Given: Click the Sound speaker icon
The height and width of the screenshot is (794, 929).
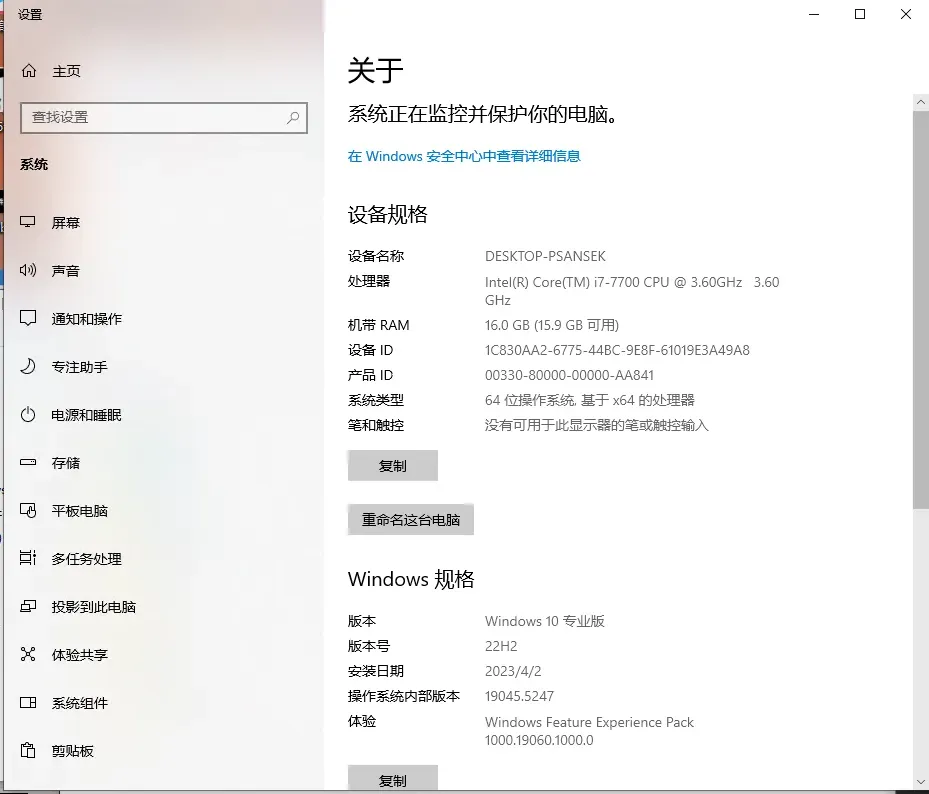Looking at the screenshot, I should 28,270.
